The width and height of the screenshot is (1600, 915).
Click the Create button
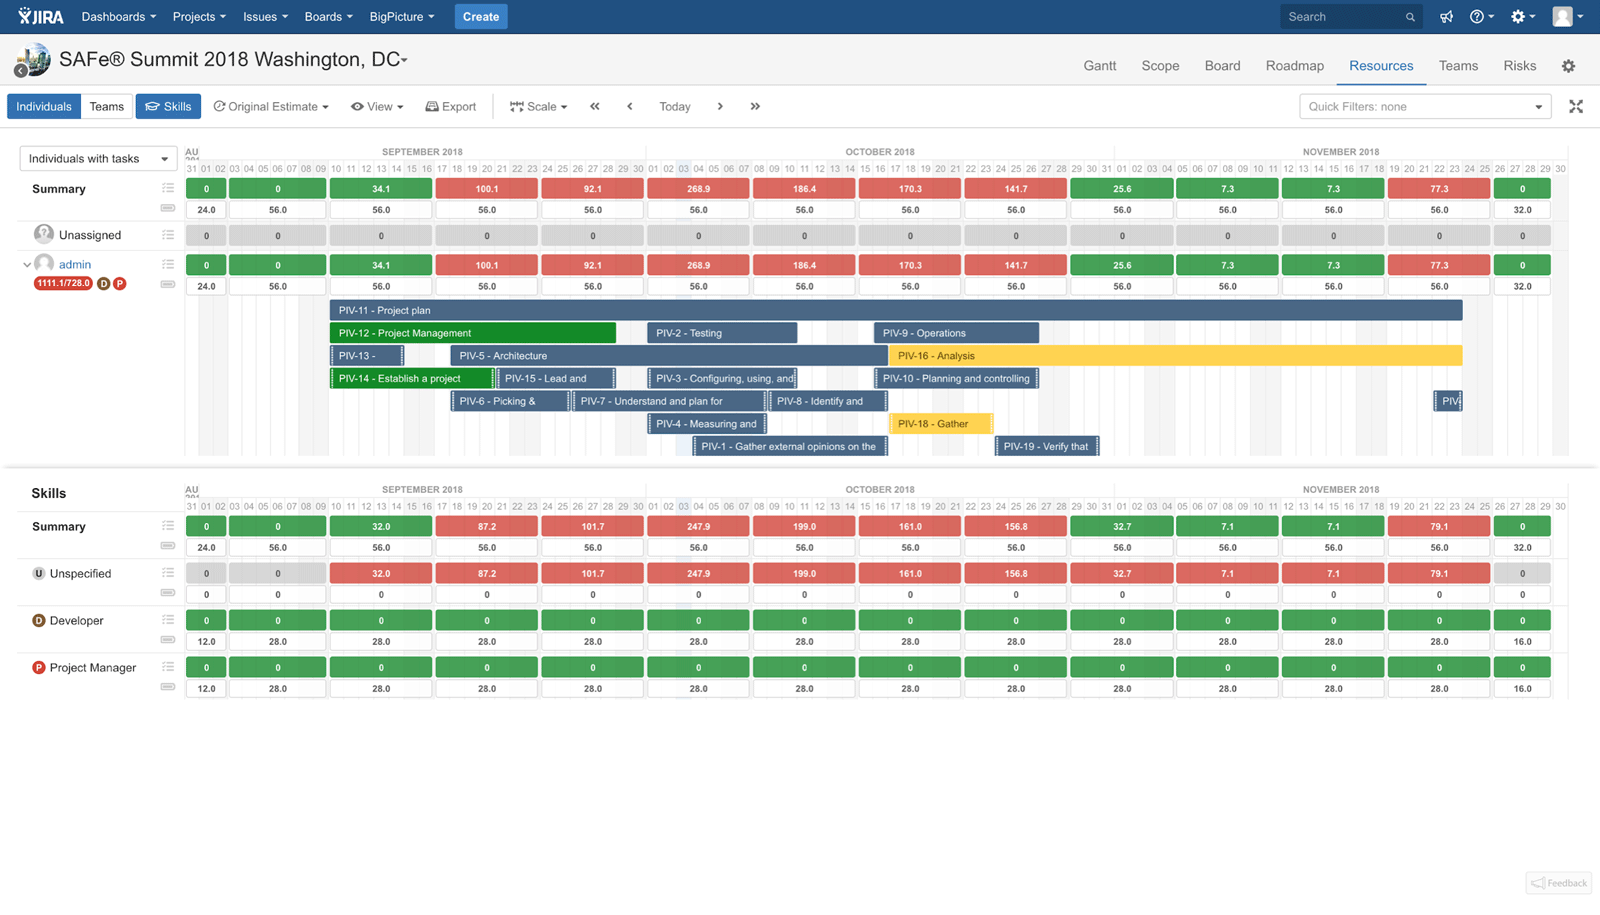click(481, 16)
